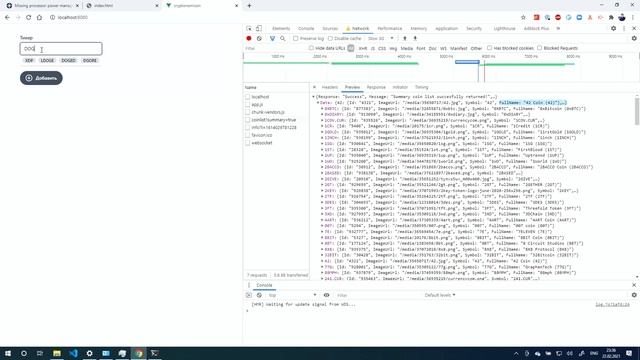
Task: Open Chrome from the taskbar
Action: pyautogui.click(x=139, y=353)
